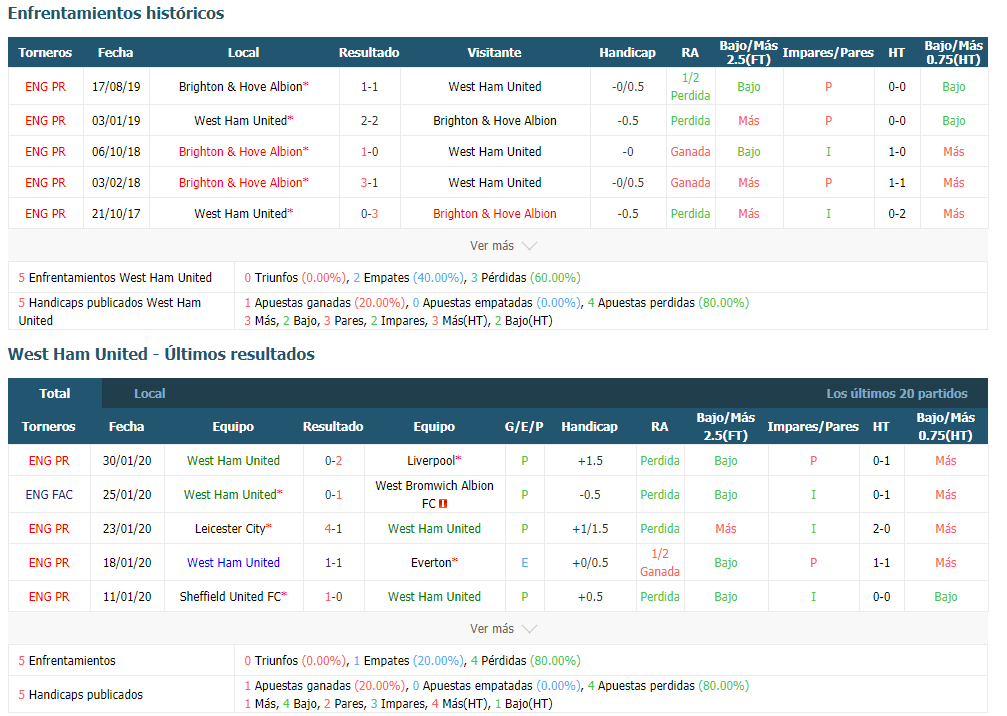Open West Ham United visitor link on 11/01/20 row
Image resolution: width=1007 pixels, height=716 pixels.
coord(434,597)
